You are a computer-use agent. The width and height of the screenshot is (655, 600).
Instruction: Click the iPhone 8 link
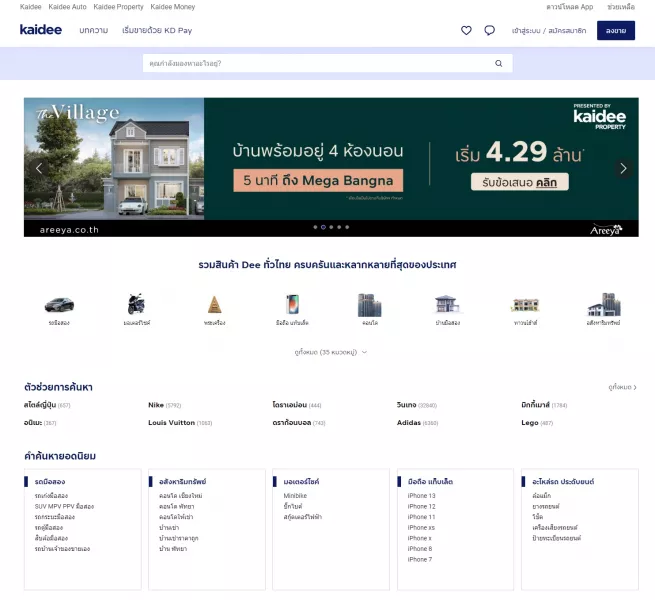[x=420, y=549]
